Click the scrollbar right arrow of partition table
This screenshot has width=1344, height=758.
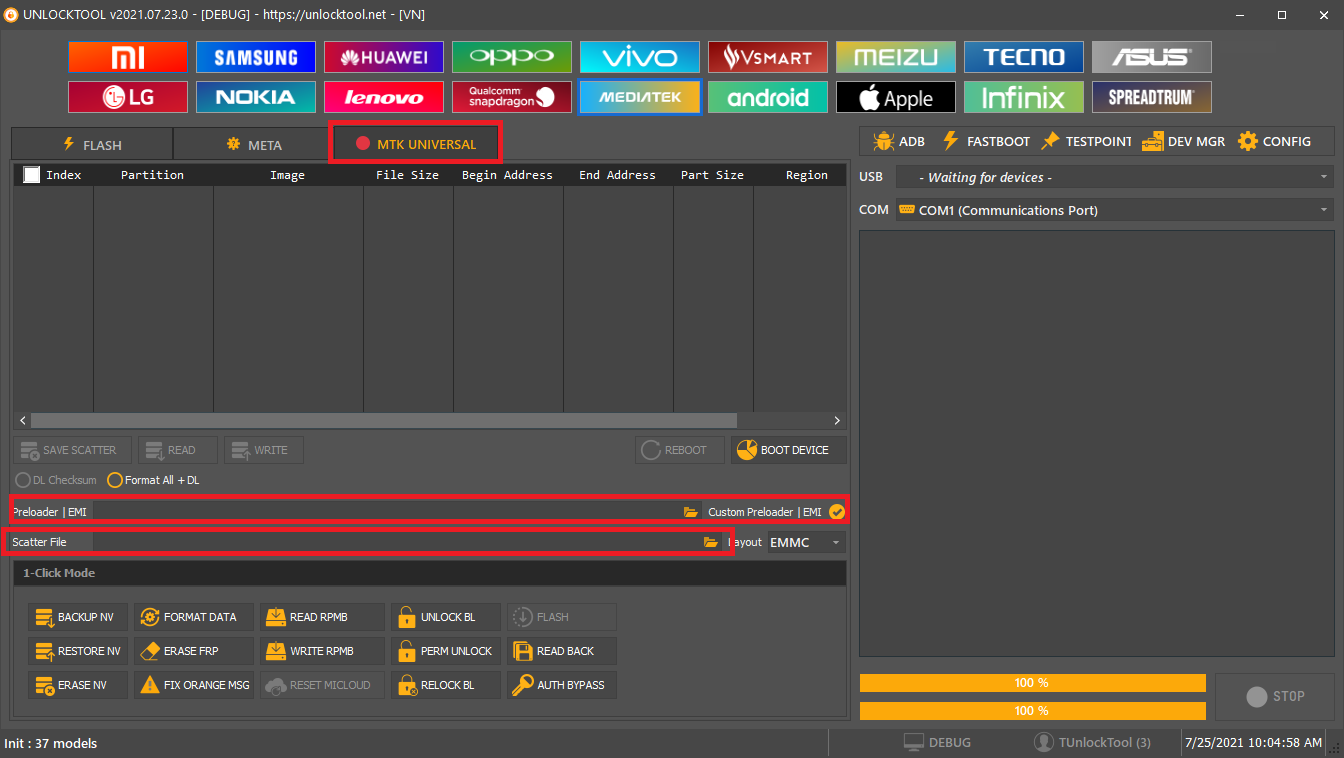(837, 421)
